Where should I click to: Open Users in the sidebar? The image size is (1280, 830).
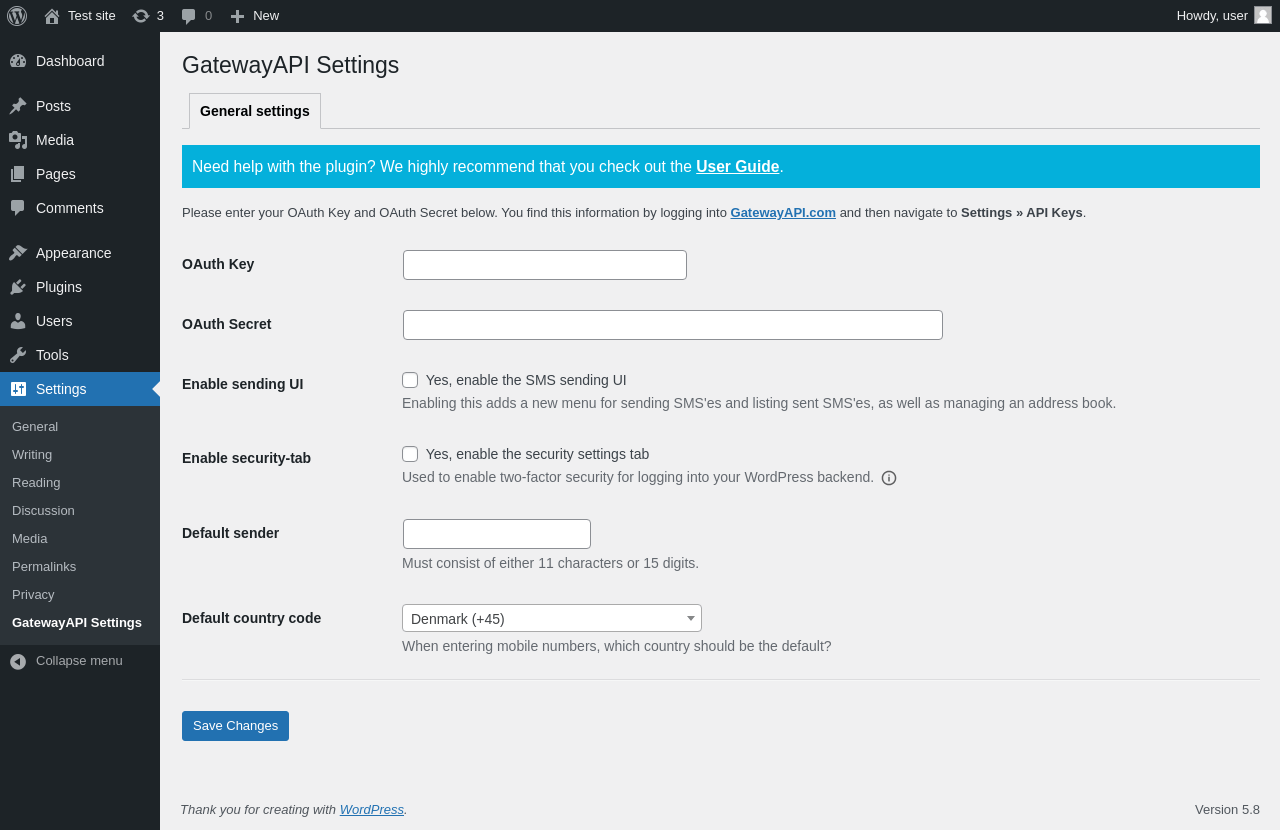[54, 321]
